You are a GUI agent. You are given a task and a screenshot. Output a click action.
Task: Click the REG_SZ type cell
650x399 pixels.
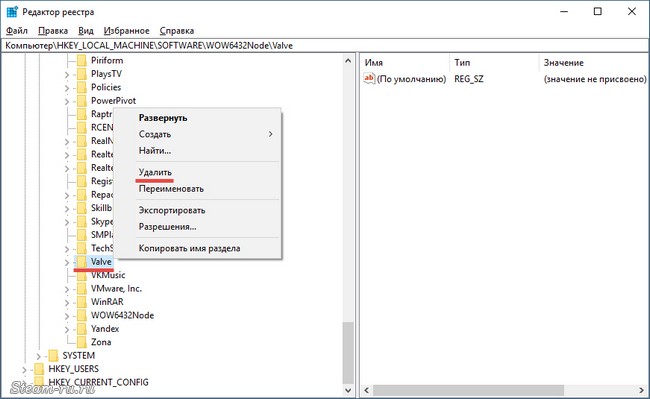[469, 79]
